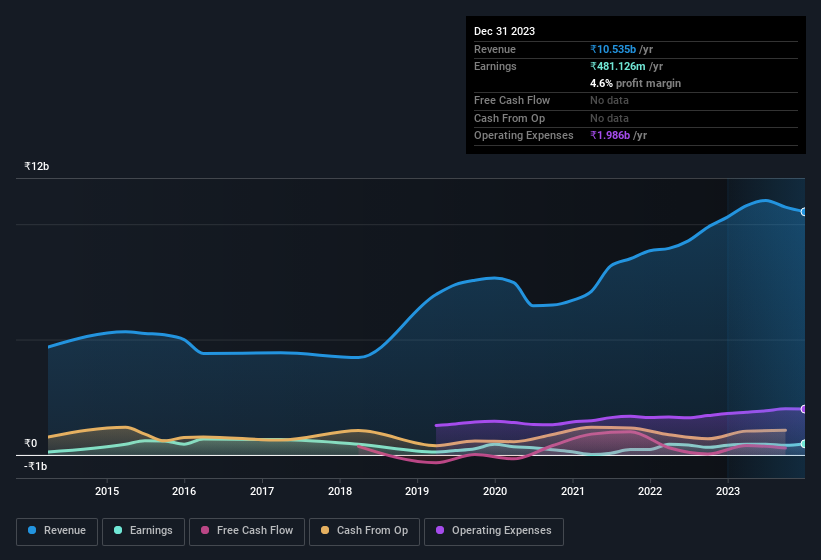Click the 4.6% profit margin text

click(x=635, y=83)
